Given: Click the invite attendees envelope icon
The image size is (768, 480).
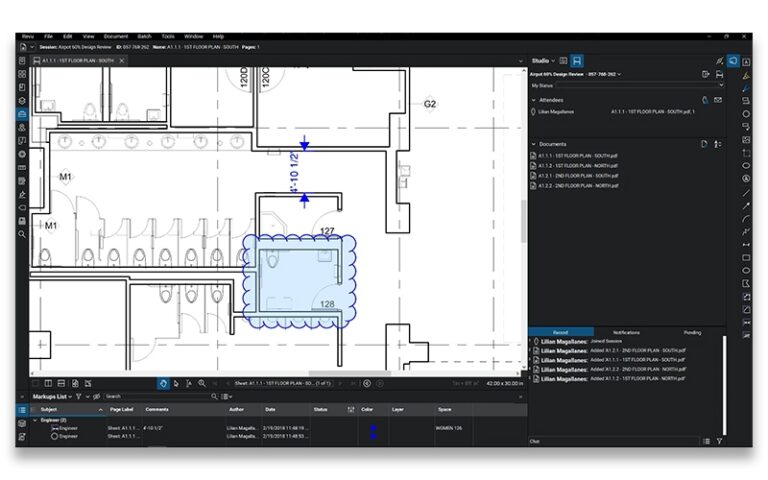Looking at the screenshot, I should click(x=718, y=100).
